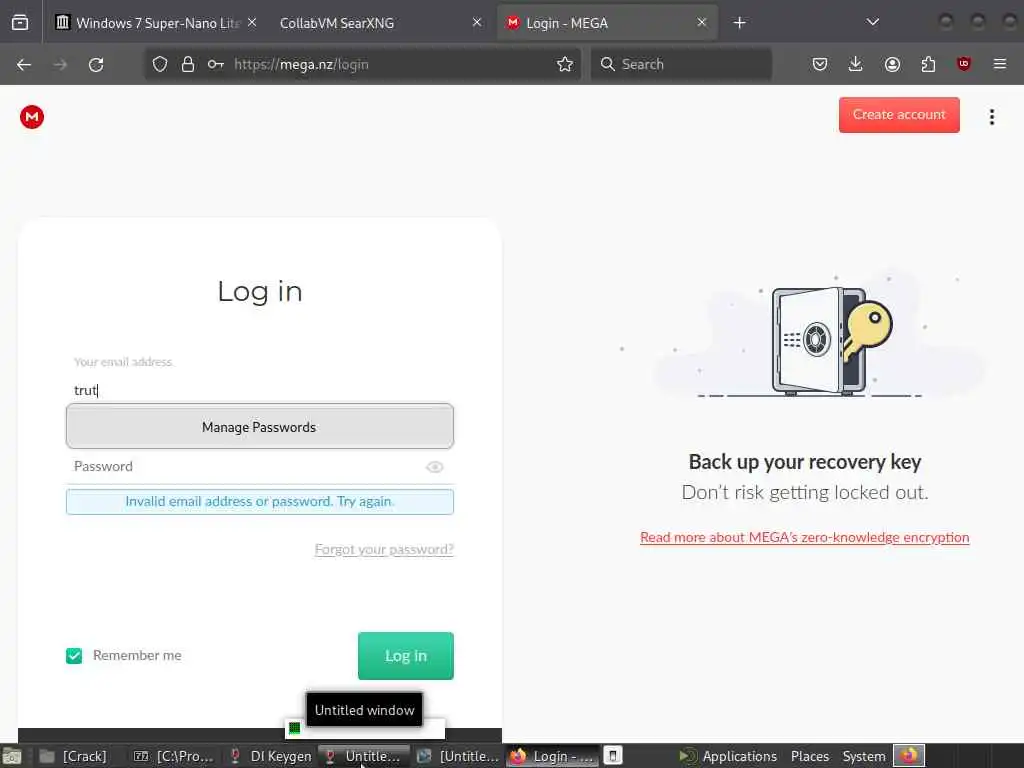Open the uBlock Origin extension icon

tap(963, 64)
